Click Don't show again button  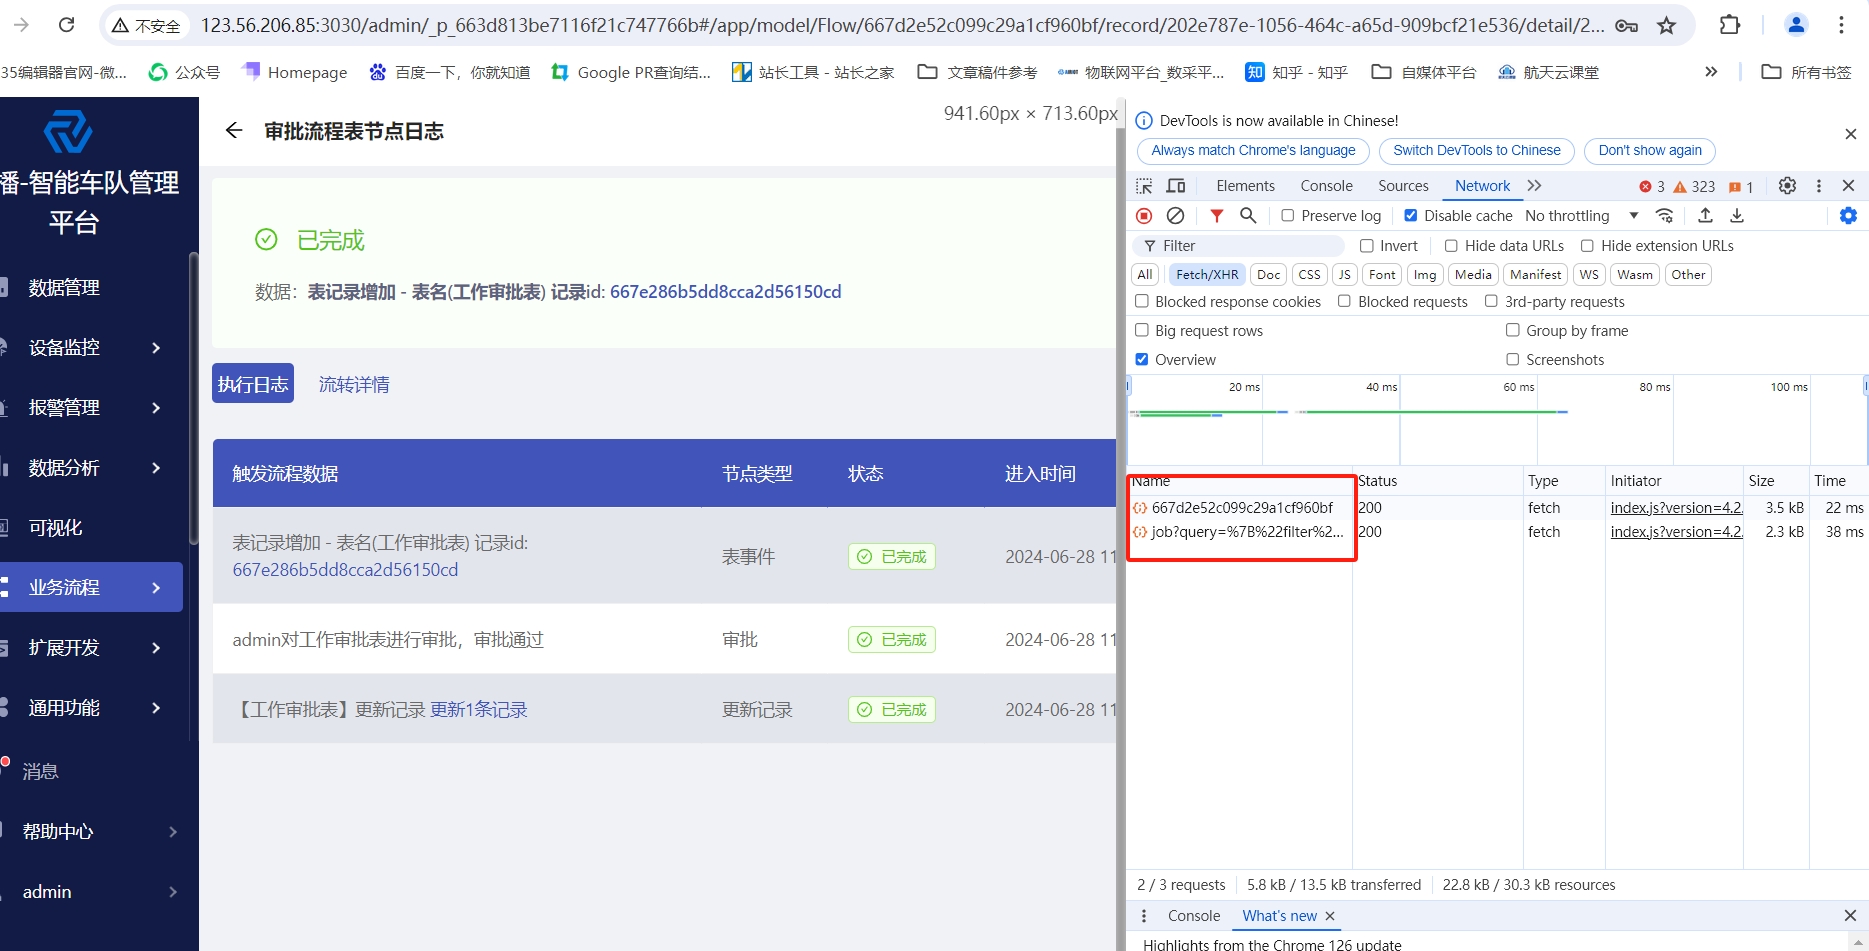tap(1650, 150)
